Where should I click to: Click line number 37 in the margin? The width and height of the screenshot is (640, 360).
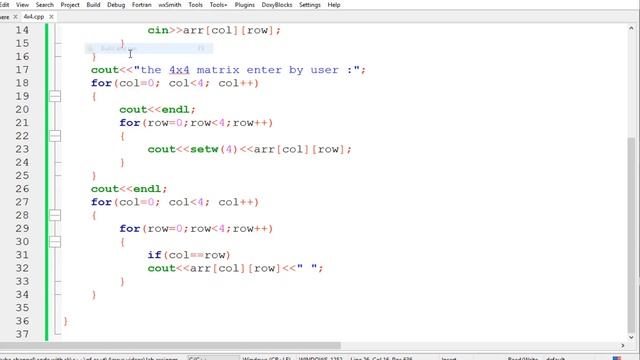click(22, 334)
